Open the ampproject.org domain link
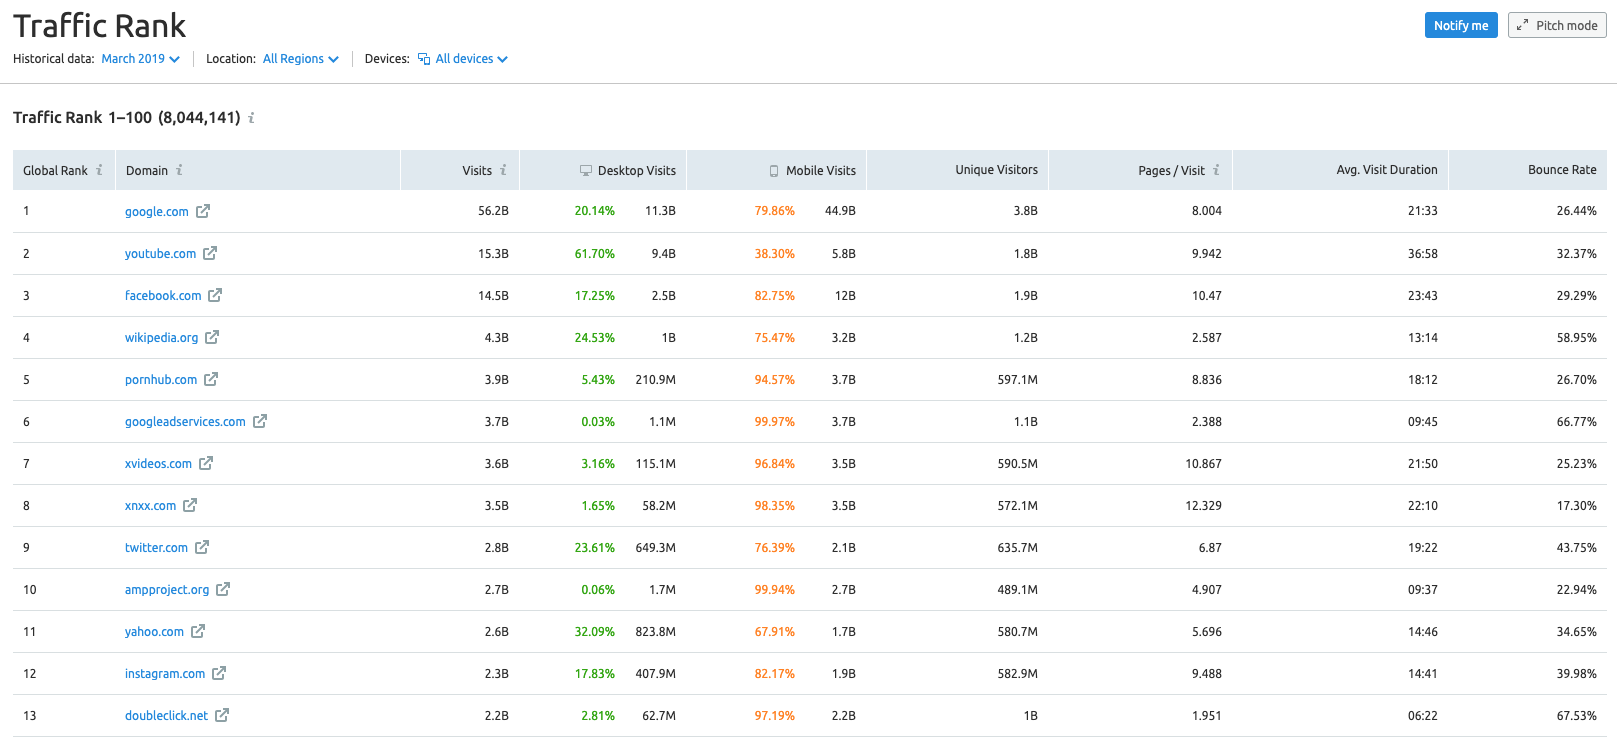The height and width of the screenshot is (740, 1617). pyautogui.click(x=167, y=590)
